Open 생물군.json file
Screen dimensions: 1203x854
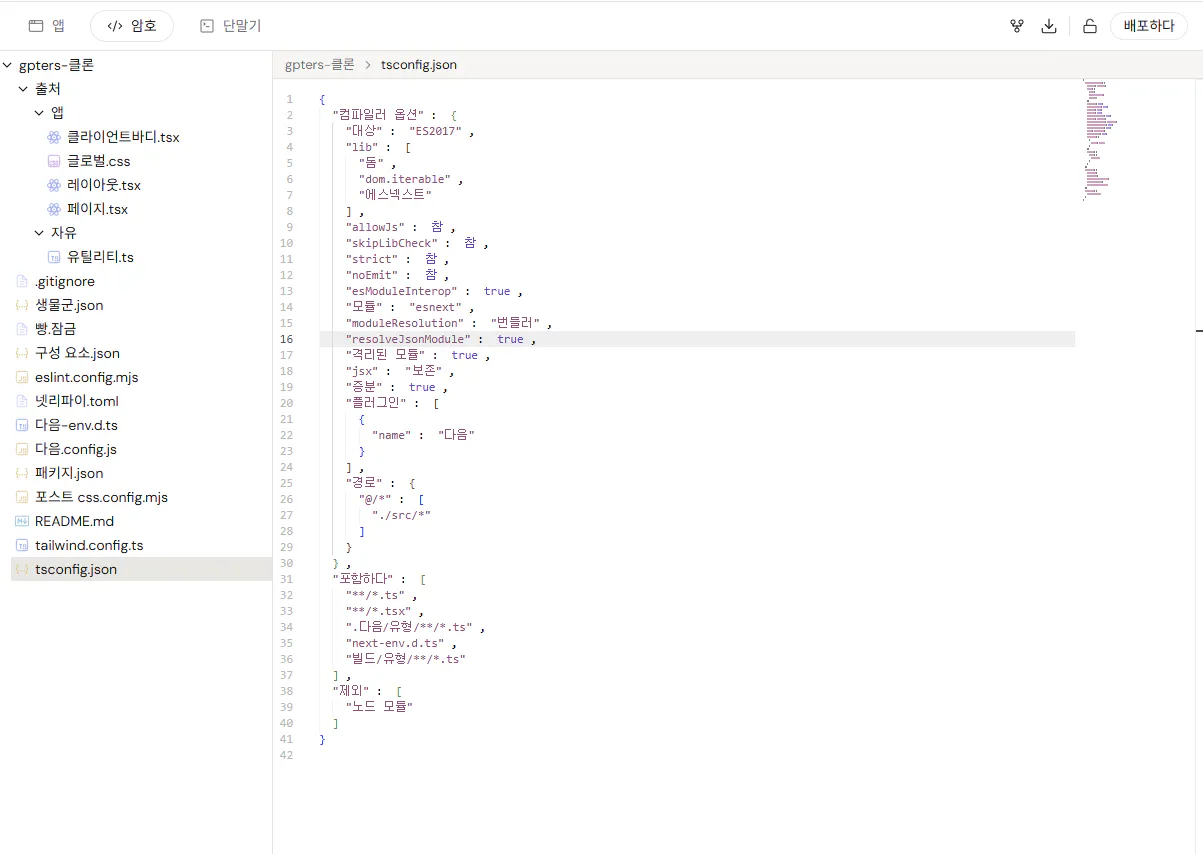pos(69,305)
